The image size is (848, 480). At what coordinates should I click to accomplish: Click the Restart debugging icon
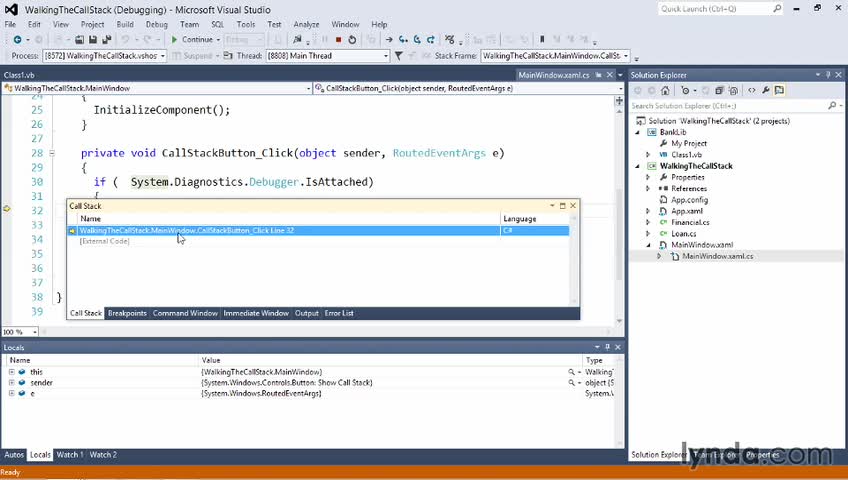point(352,39)
